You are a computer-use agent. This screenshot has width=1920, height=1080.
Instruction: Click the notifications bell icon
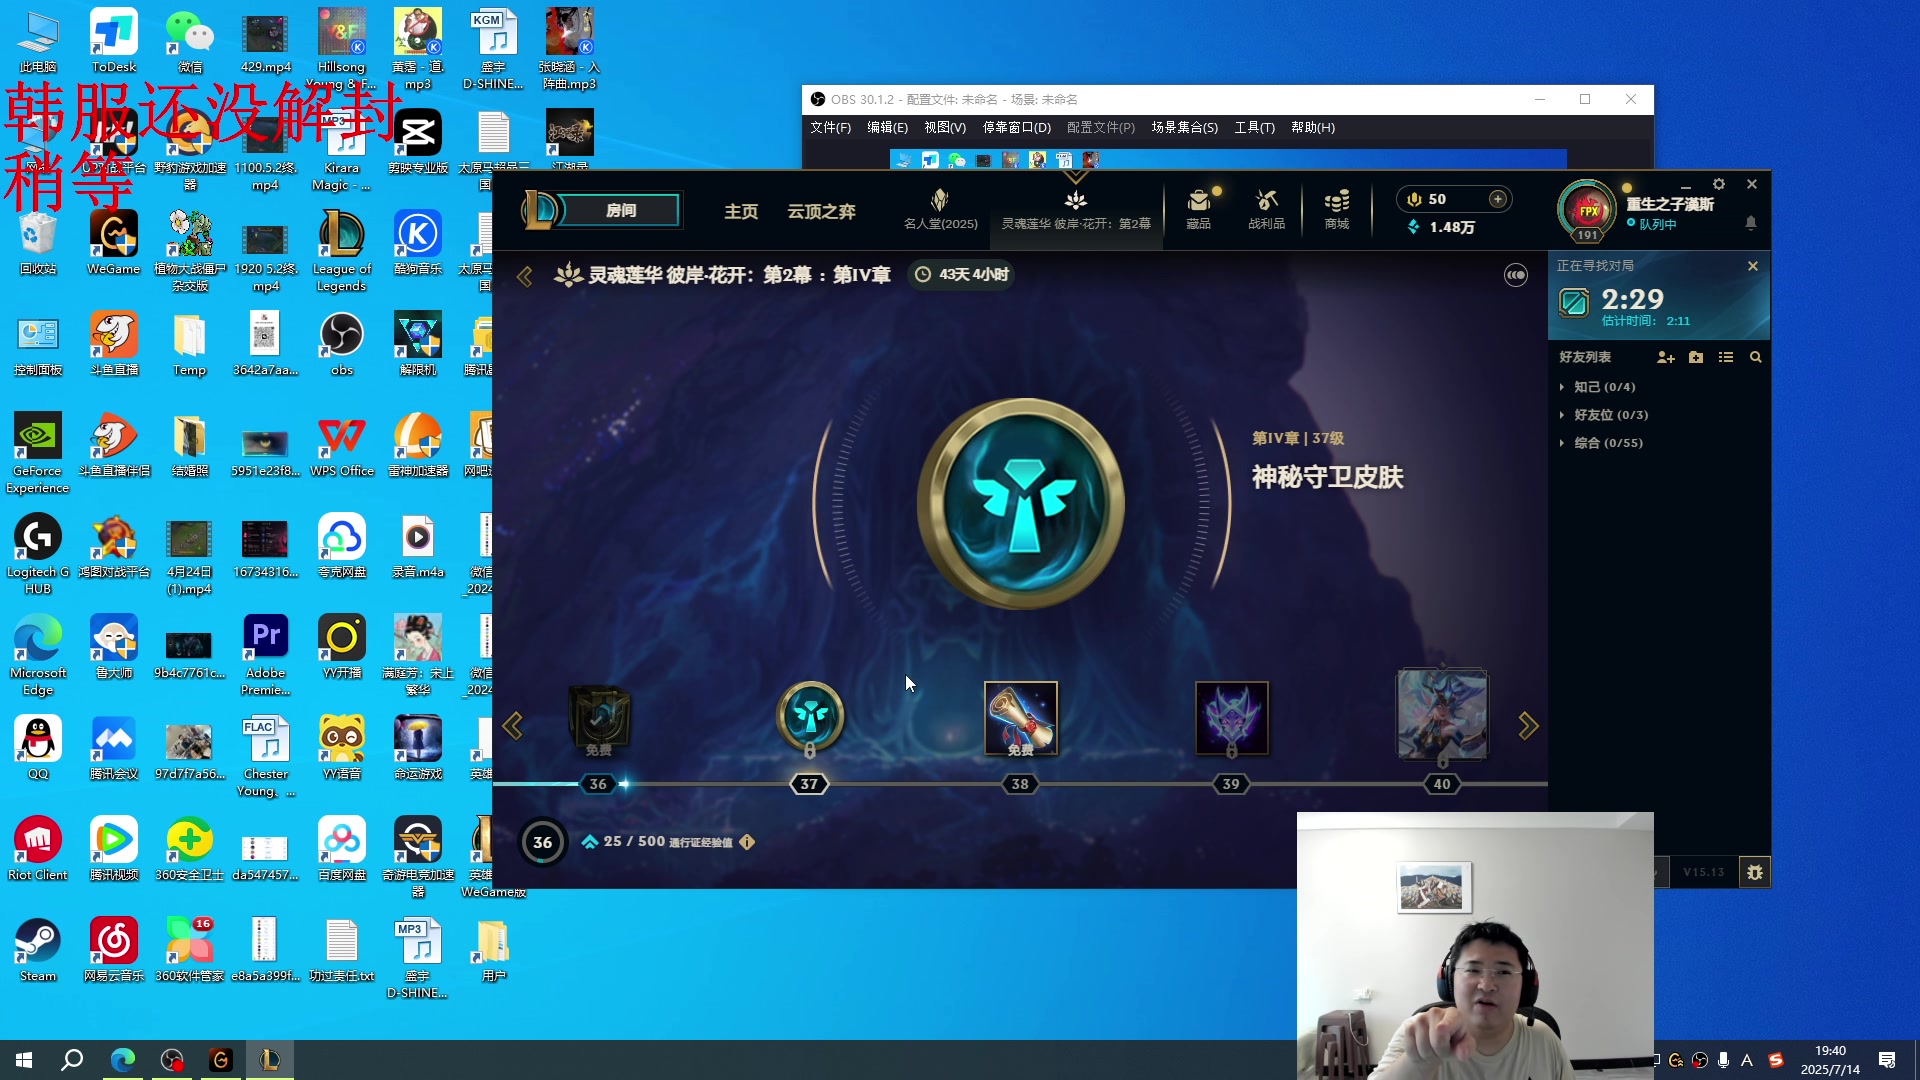(1750, 223)
